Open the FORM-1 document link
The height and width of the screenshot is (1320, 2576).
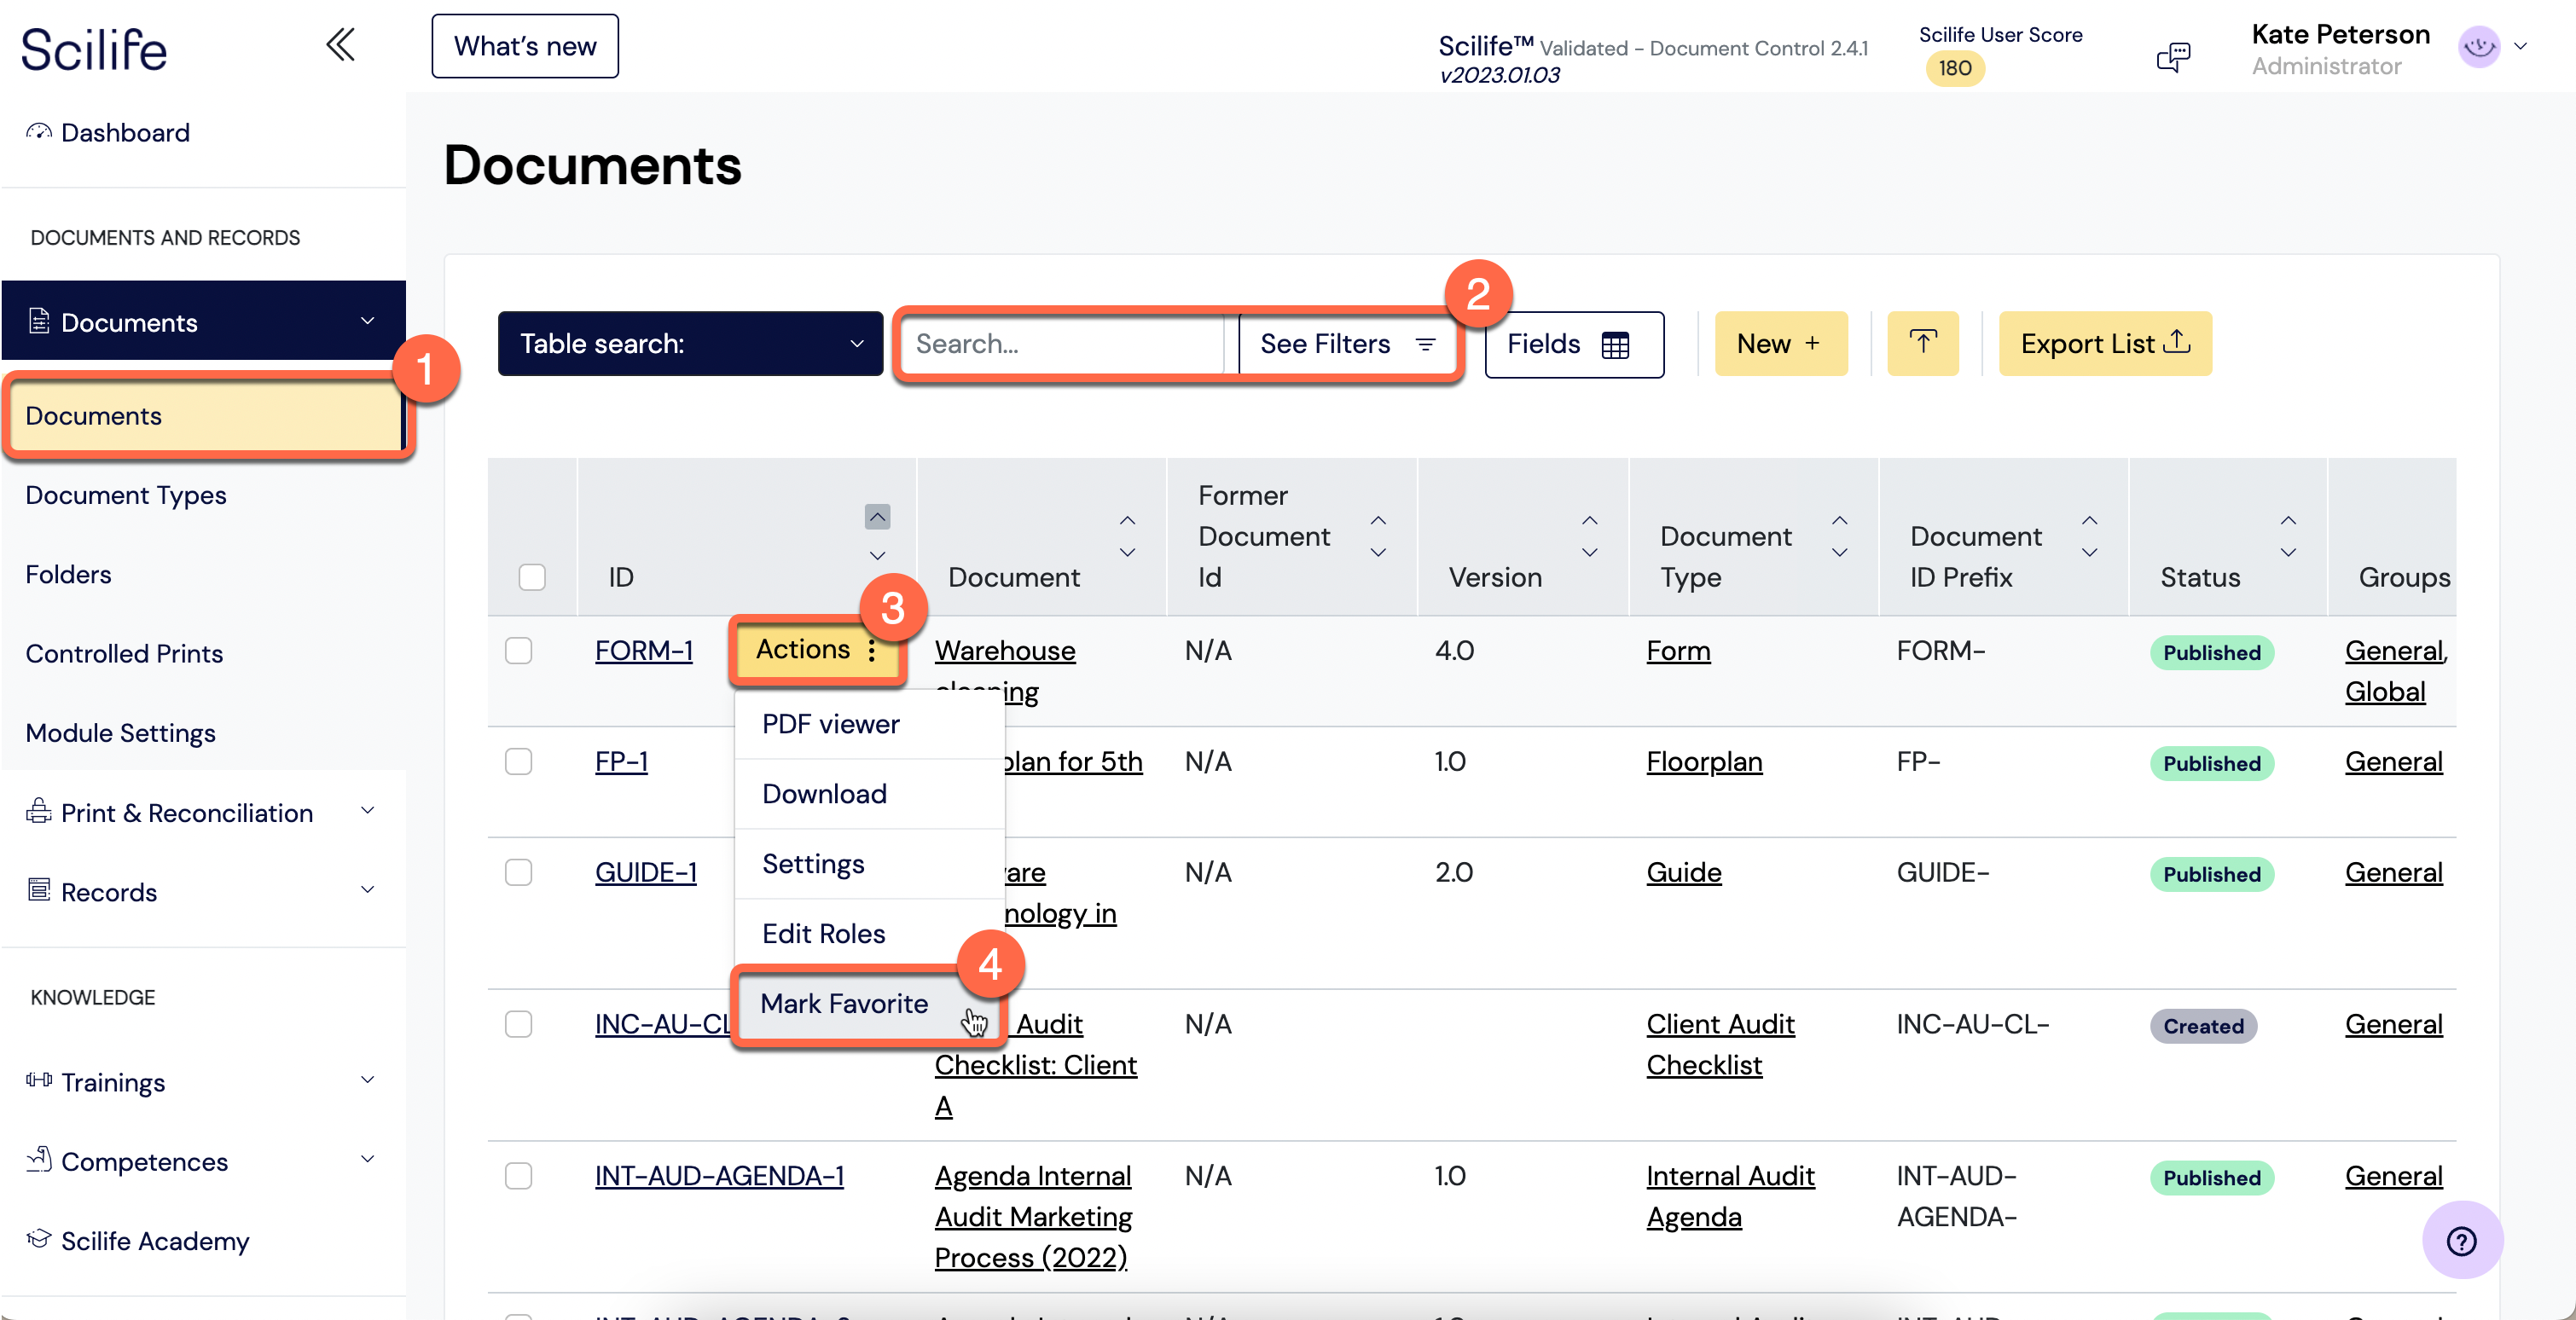[644, 650]
